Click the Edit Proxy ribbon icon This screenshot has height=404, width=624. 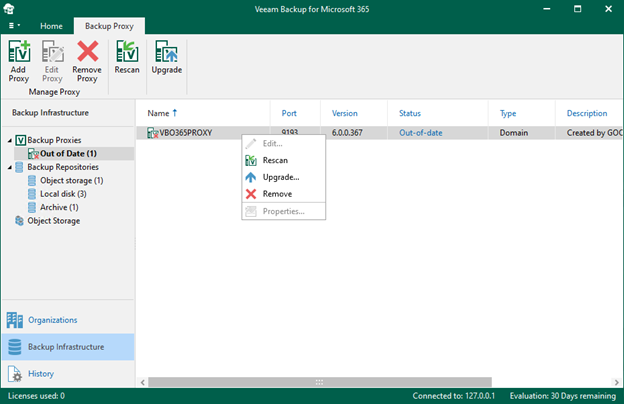(x=52, y=51)
